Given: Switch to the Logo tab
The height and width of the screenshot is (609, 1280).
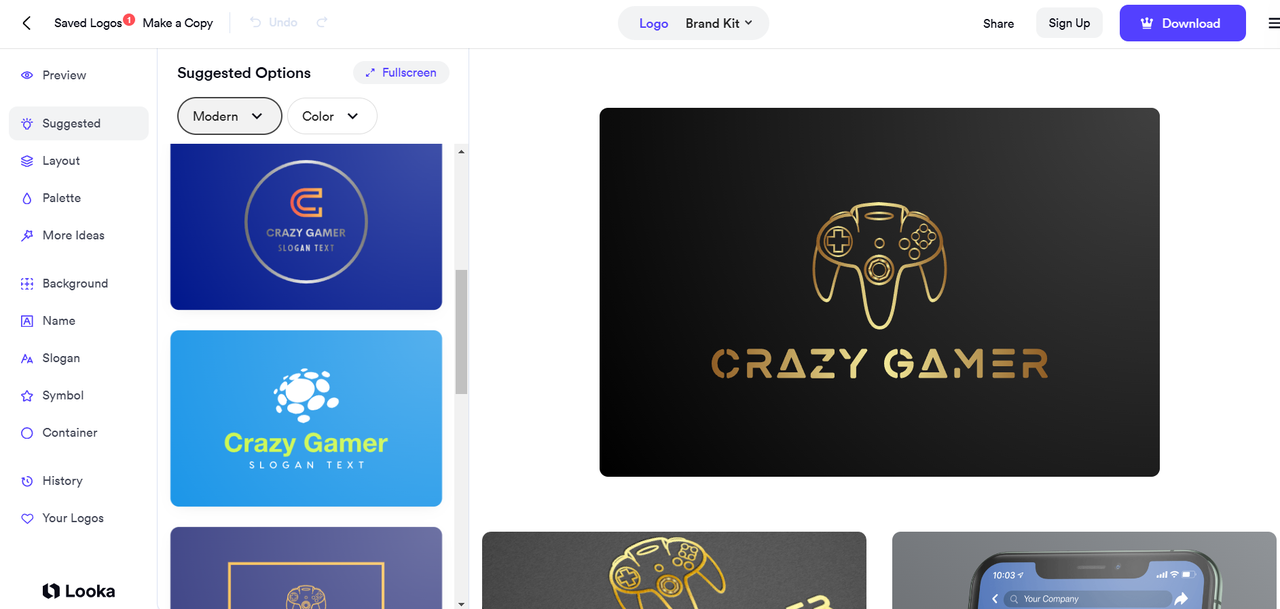Looking at the screenshot, I should coord(654,23).
